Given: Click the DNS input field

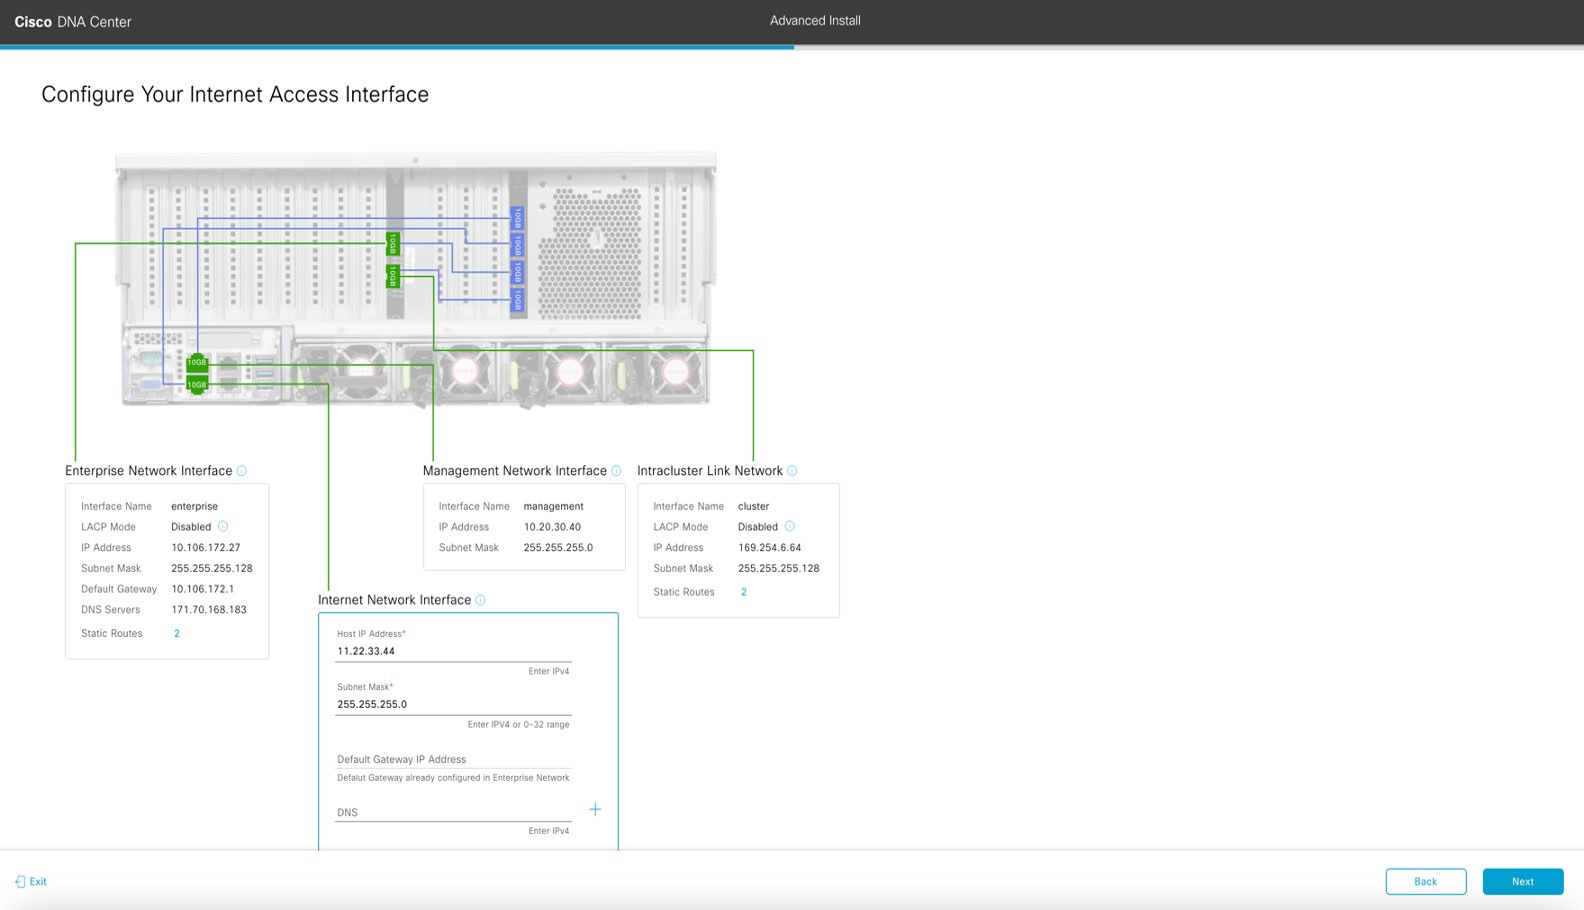Looking at the screenshot, I should click(x=452, y=812).
